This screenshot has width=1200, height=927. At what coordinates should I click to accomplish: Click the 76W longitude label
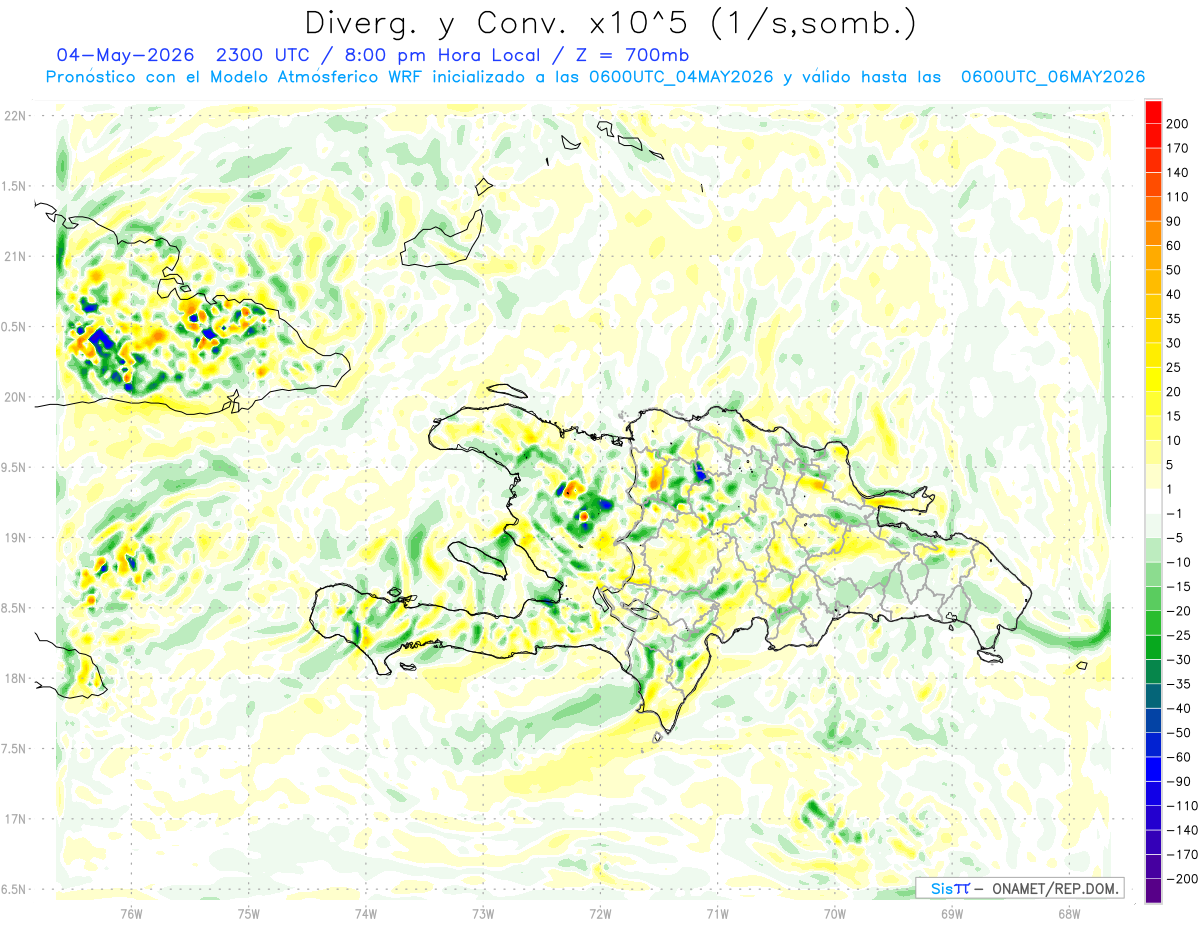click(x=131, y=912)
